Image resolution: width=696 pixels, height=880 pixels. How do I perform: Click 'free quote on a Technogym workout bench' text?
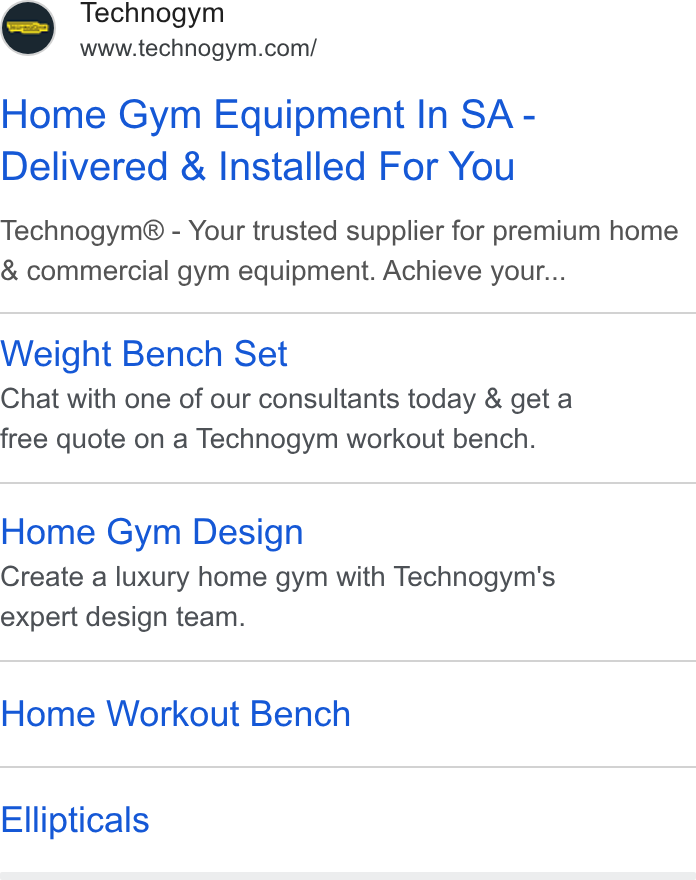pos(267,439)
